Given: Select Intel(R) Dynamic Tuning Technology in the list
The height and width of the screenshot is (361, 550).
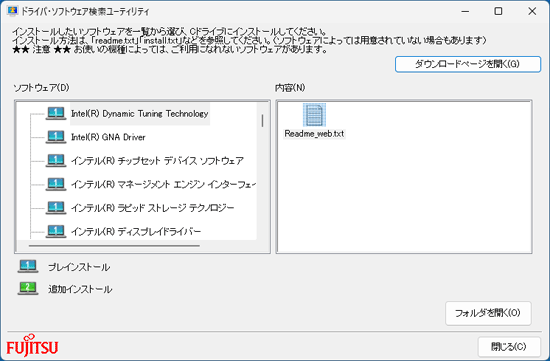Looking at the screenshot, I should 140,114.
